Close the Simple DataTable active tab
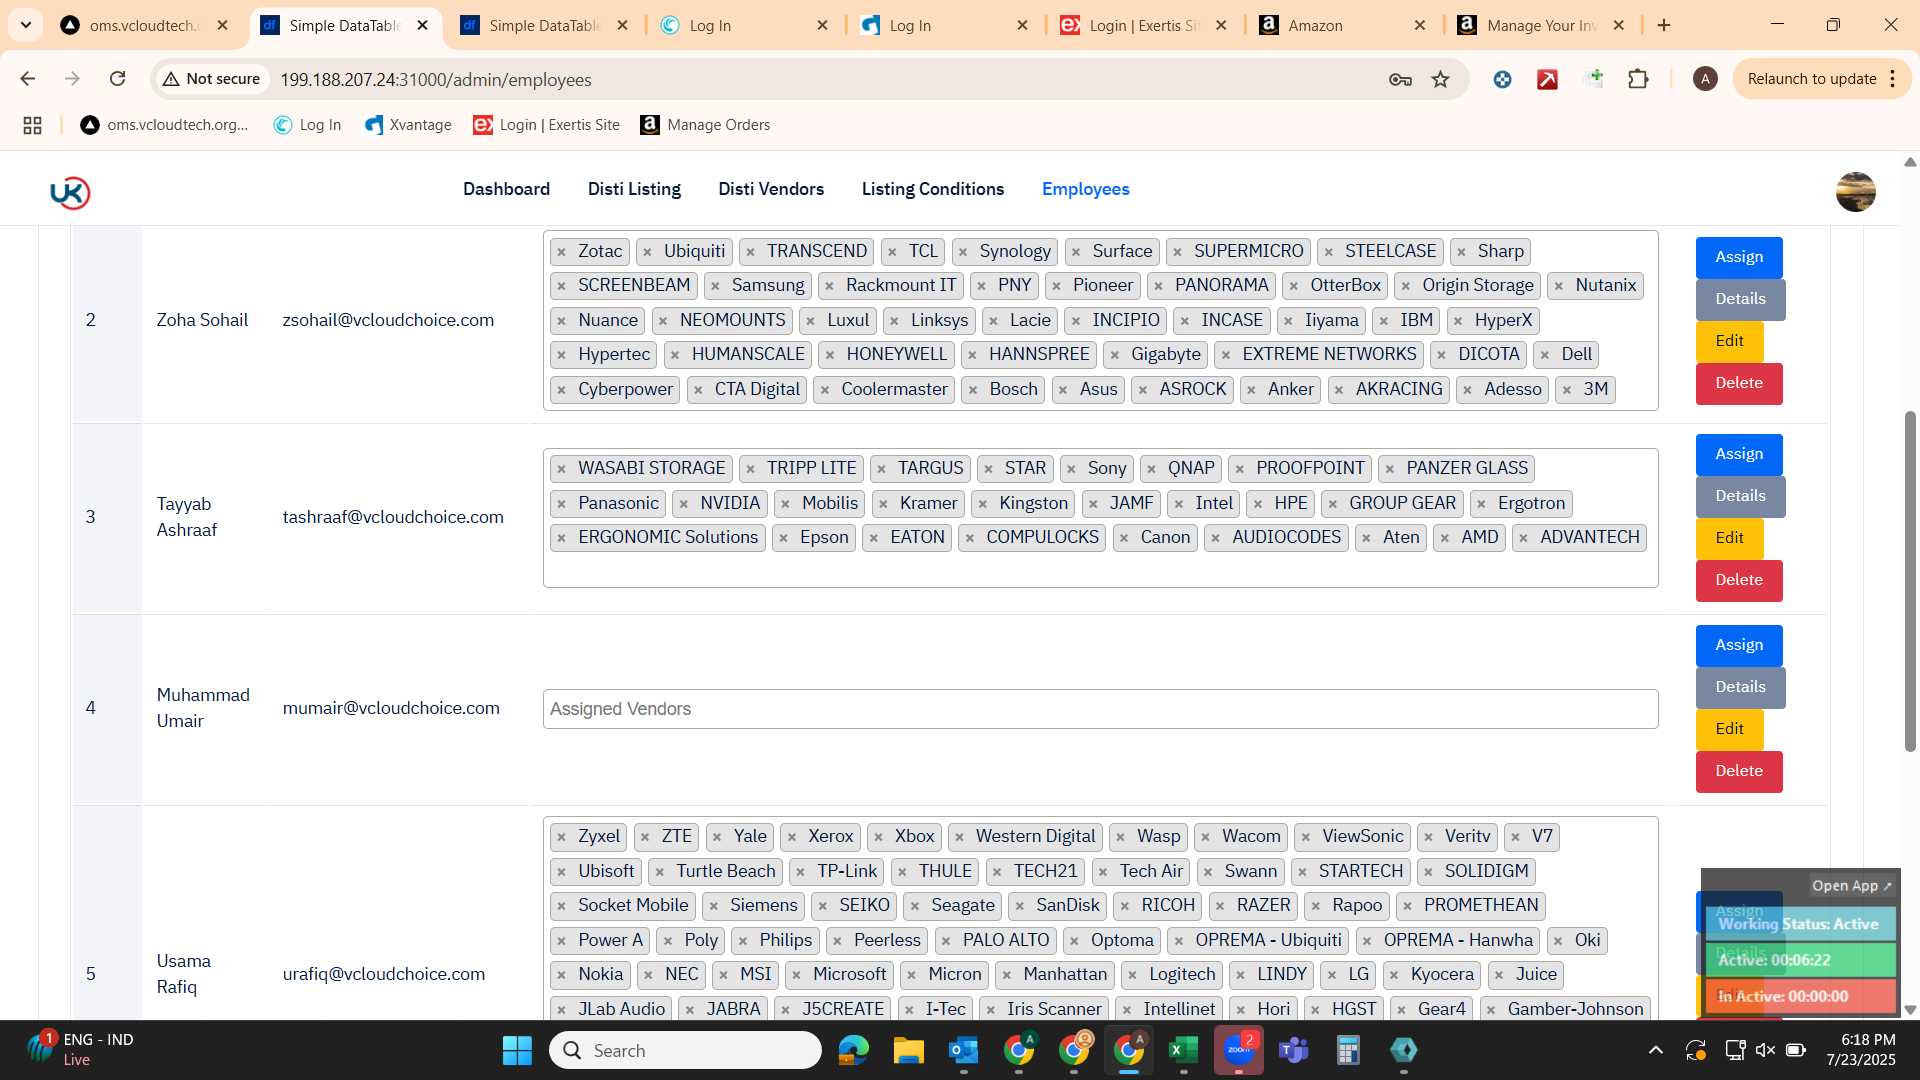1920x1080 pixels. coord(422,25)
